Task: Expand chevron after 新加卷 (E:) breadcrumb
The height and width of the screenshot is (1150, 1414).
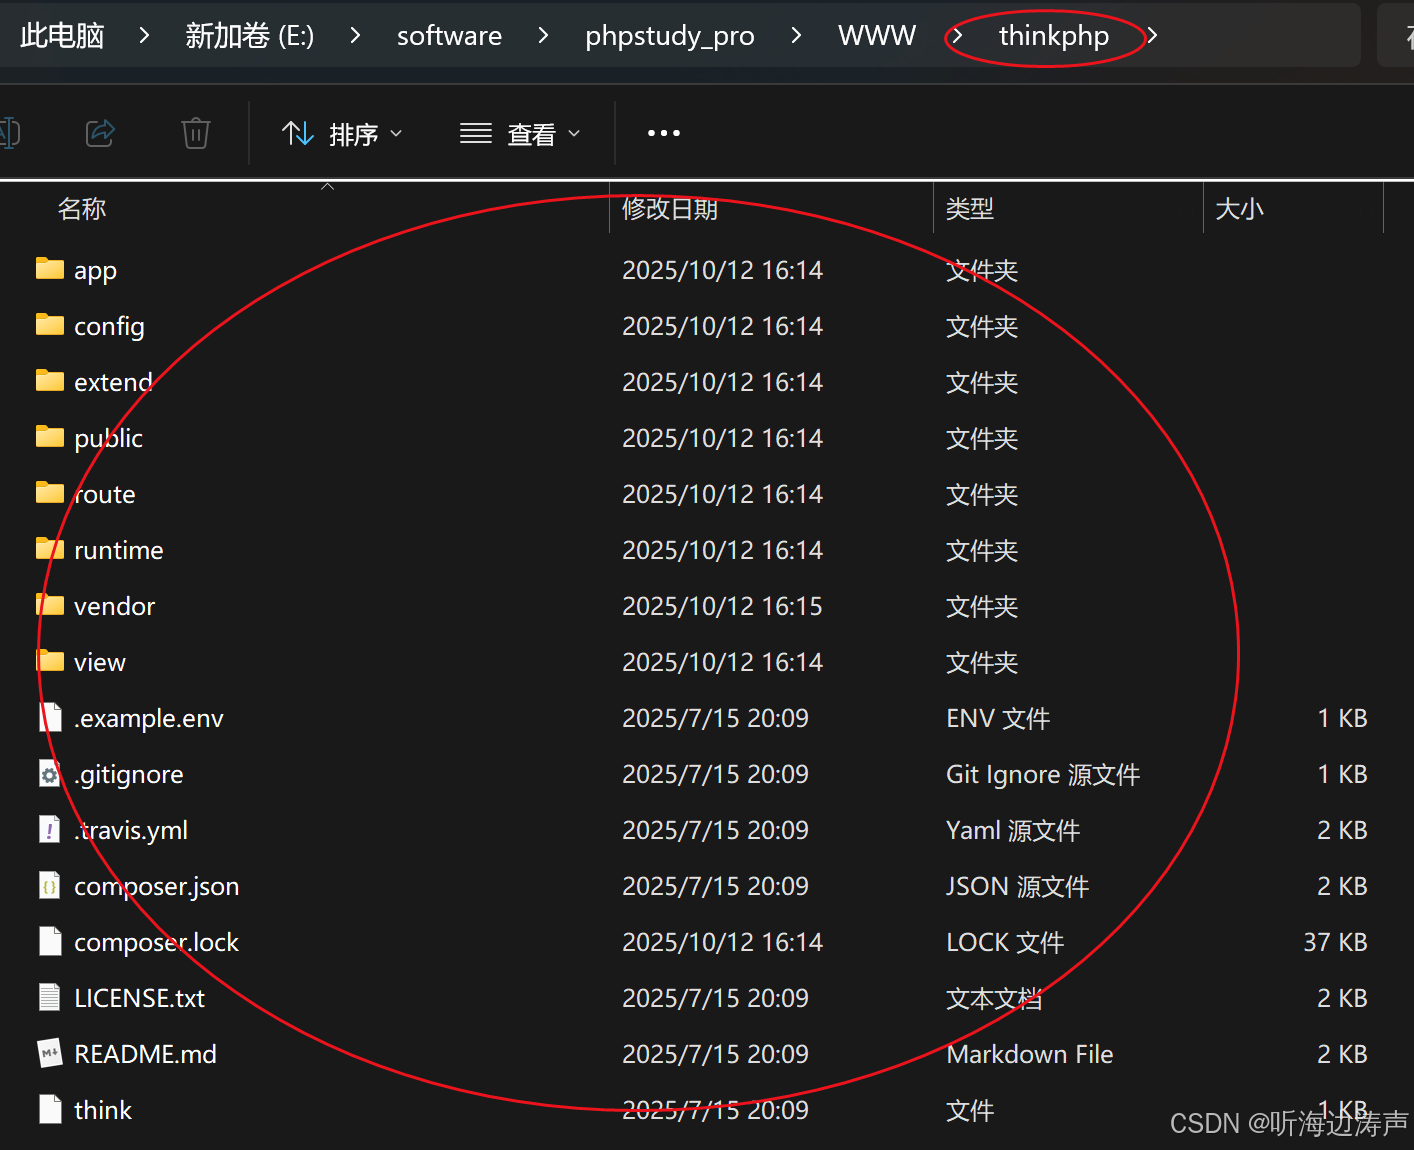Action: click(355, 36)
